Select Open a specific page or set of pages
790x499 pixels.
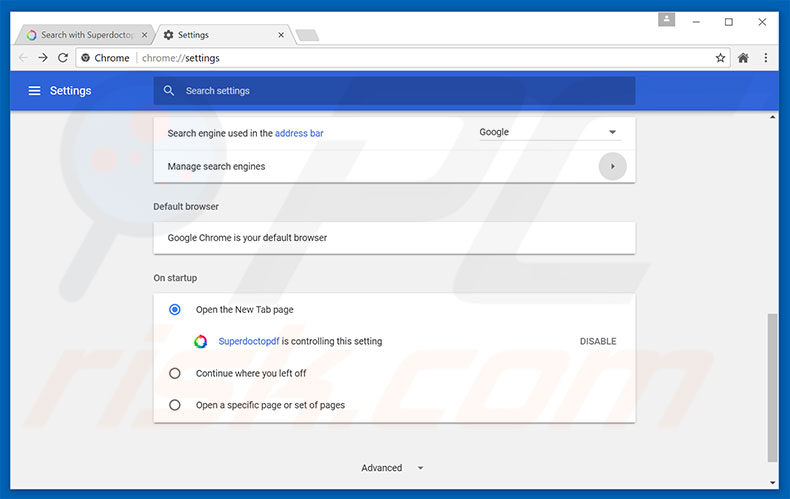click(175, 405)
